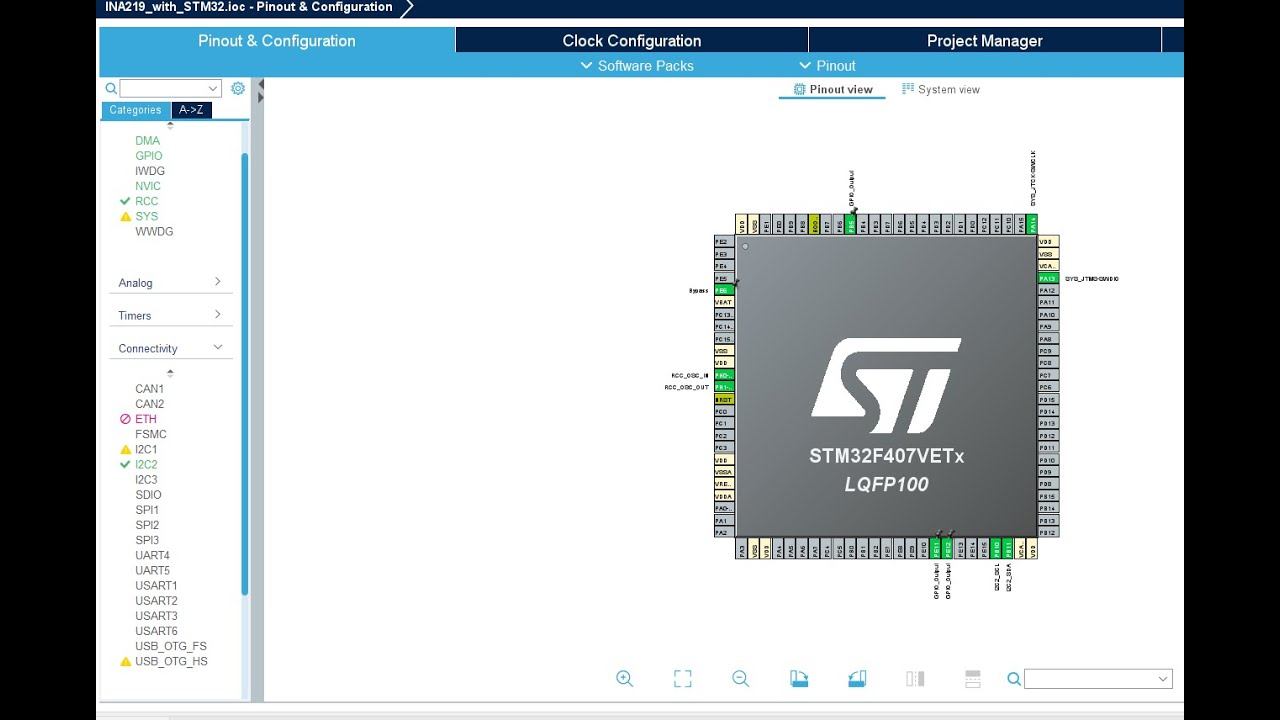Select SPI3 peripheral

pyautogui.click(x=147, y=540)
